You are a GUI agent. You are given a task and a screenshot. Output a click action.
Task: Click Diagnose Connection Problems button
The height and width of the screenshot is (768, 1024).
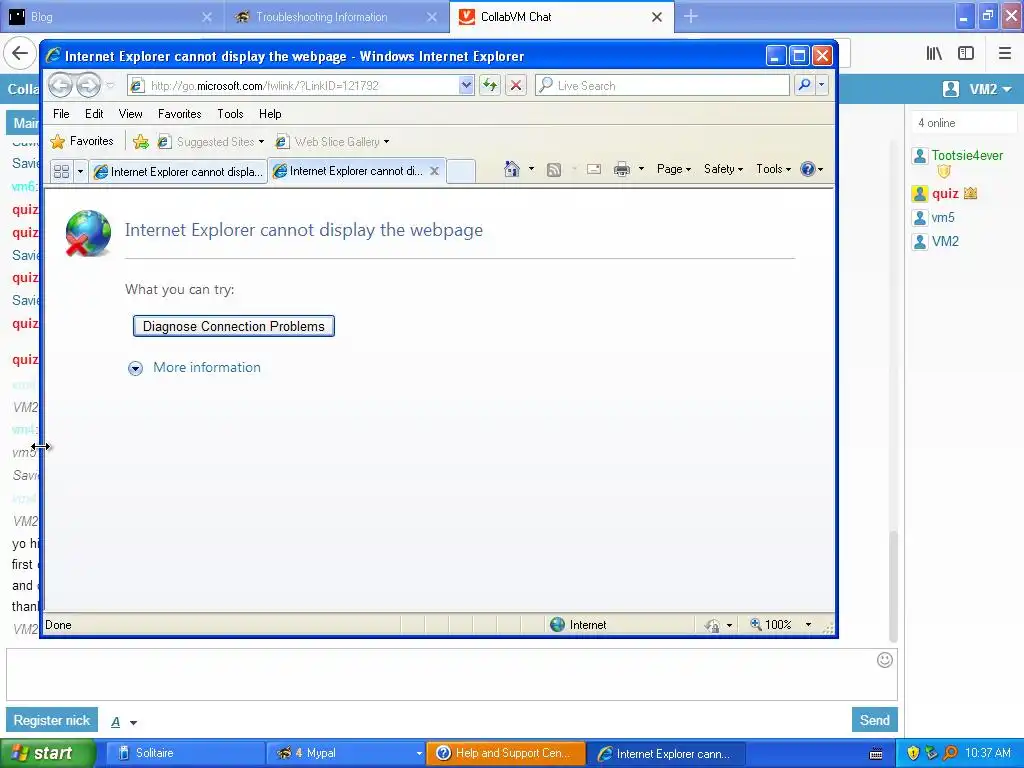(x=234, y=326)
